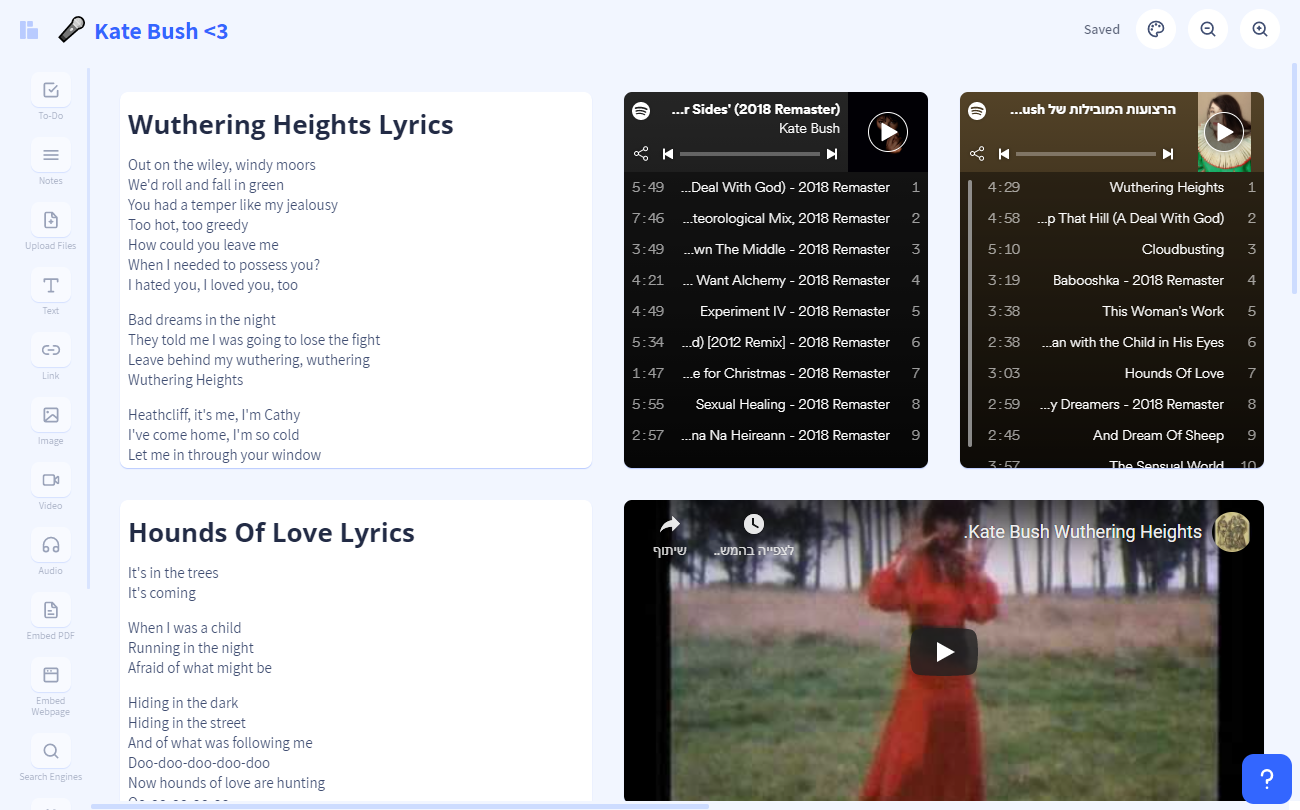1300x810 pixels.
Task: Open the "...r Sides' (2018 Remaster)" album title link
Action: tap(756, 109)
